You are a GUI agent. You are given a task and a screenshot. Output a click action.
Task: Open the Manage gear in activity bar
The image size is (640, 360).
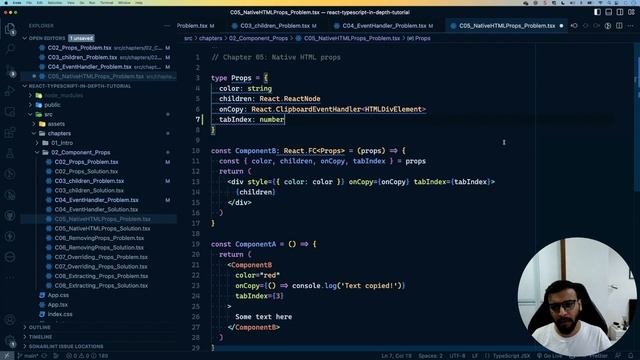(10, 340)
